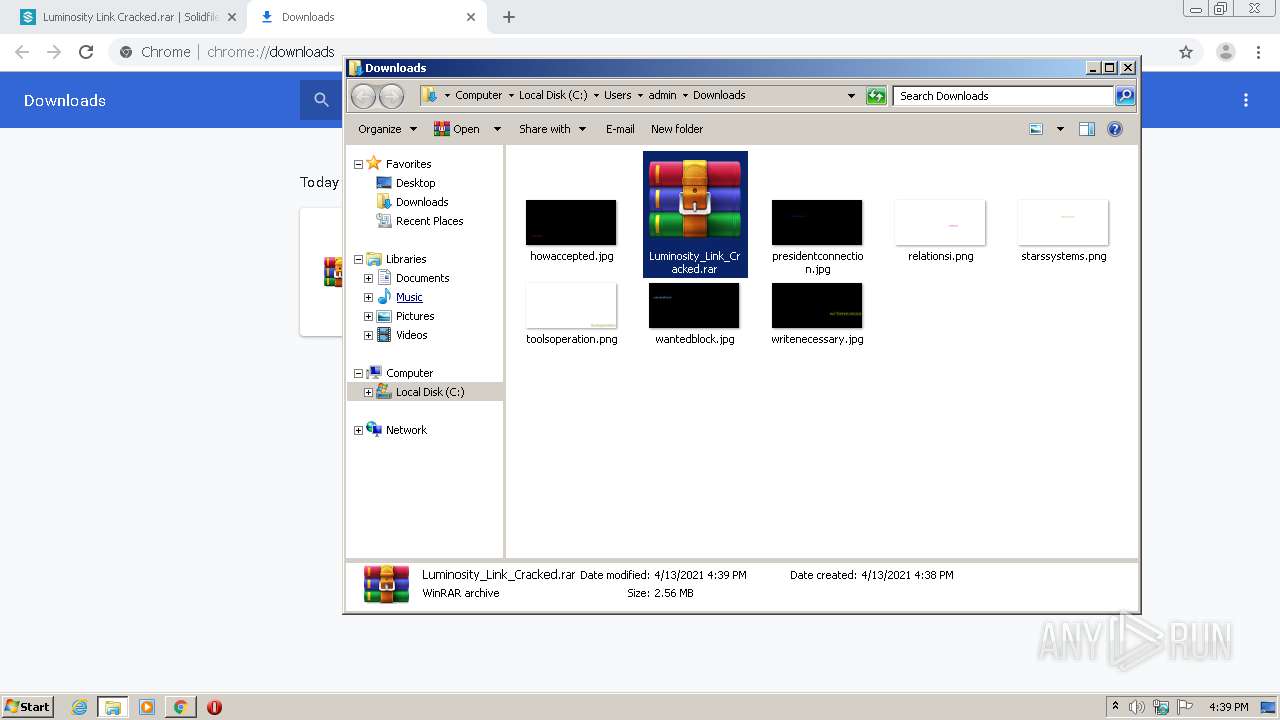Reload the Chrome page
The image size is (1280, 720).
click(x=86, y=52)
